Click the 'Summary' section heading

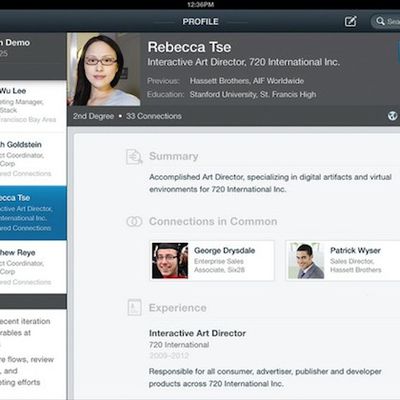pyautogui.click(x=174, y=156)
